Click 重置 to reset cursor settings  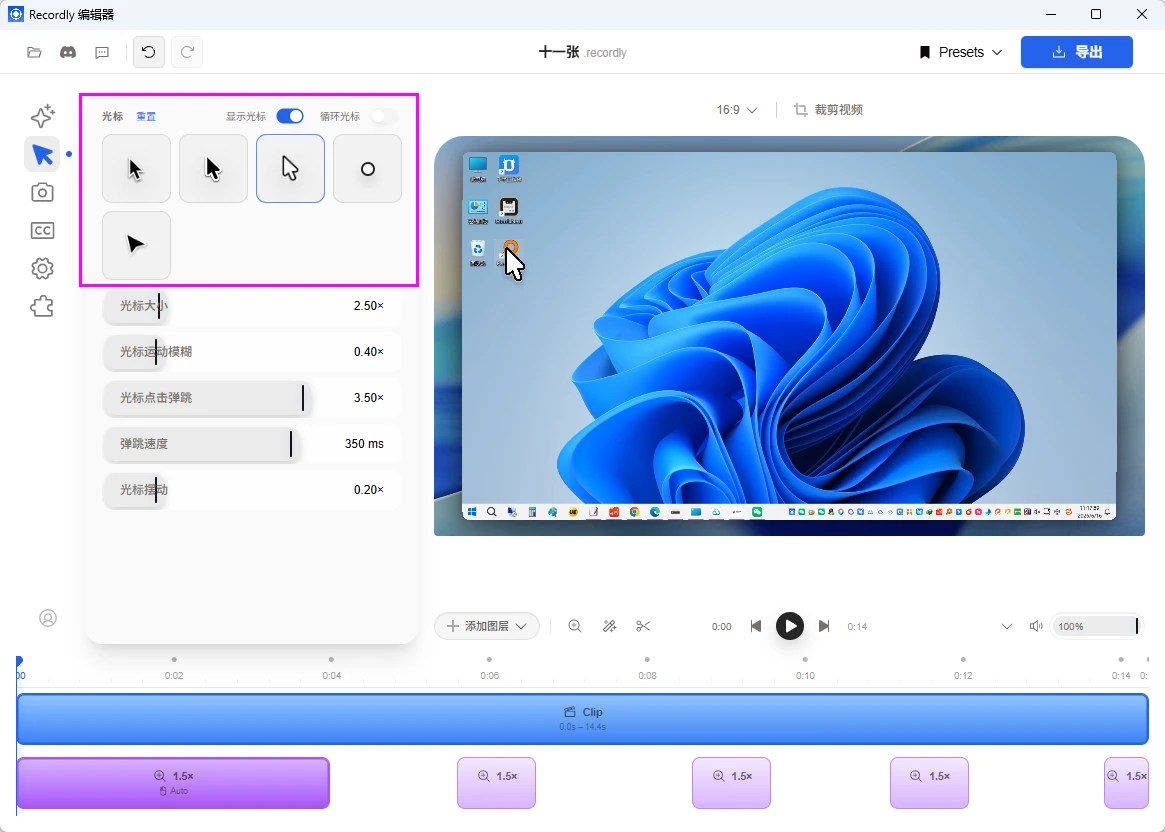click(146, 117)
